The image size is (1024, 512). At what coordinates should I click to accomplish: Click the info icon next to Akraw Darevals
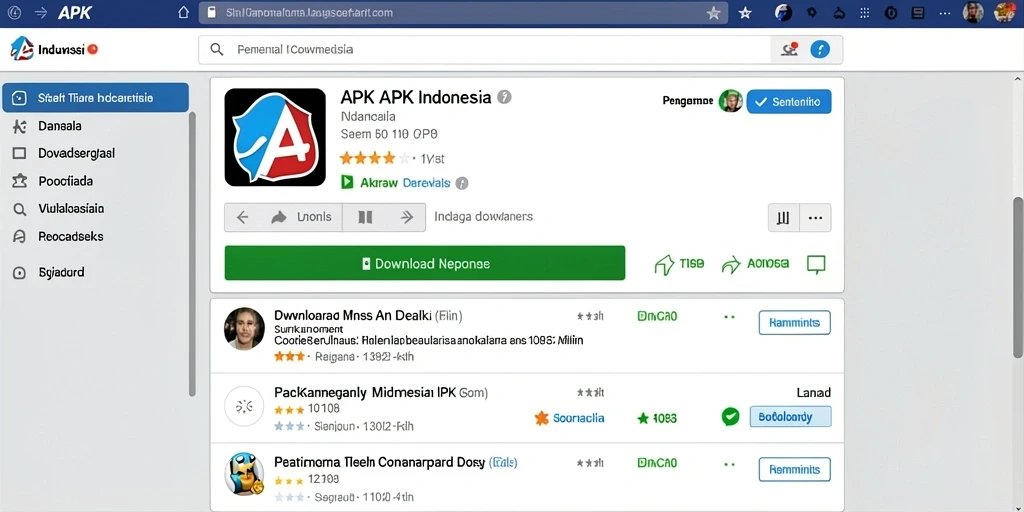[462, 184]
